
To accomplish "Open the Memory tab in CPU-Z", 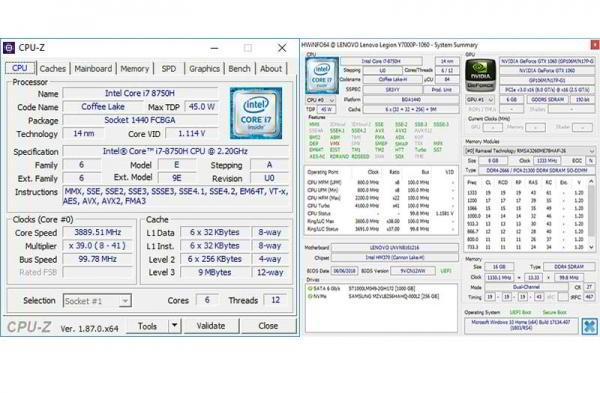I will (135, 69).
